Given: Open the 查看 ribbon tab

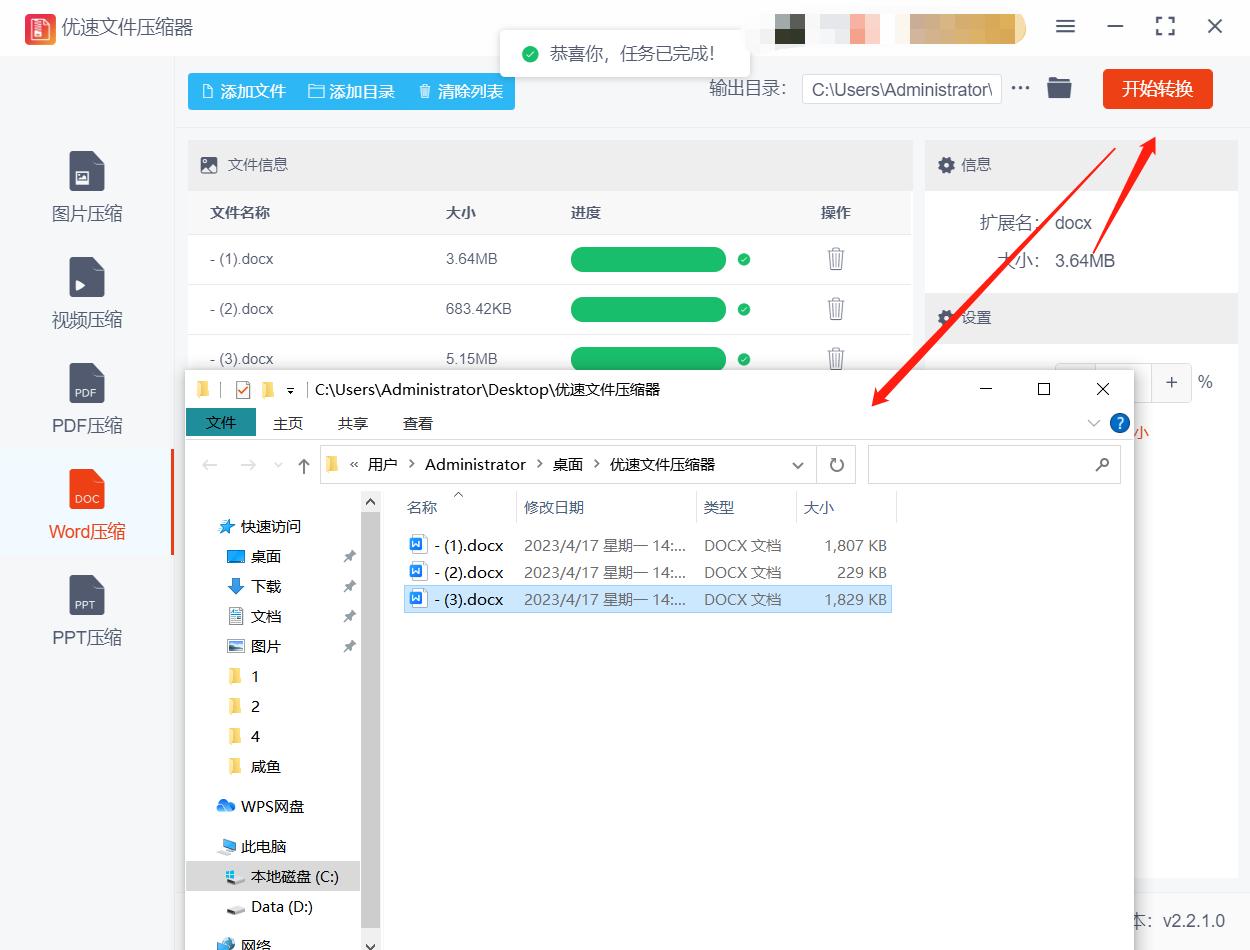Looking at the screenshot, I should (x=417, y=423).
